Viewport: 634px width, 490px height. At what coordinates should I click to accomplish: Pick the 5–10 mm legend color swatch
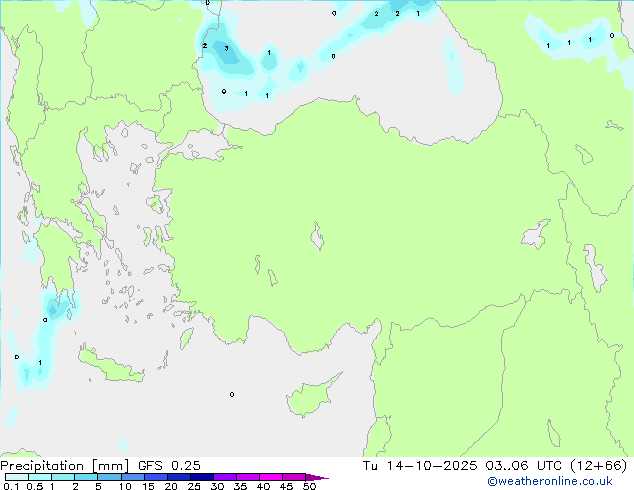(x=109, y=477)
